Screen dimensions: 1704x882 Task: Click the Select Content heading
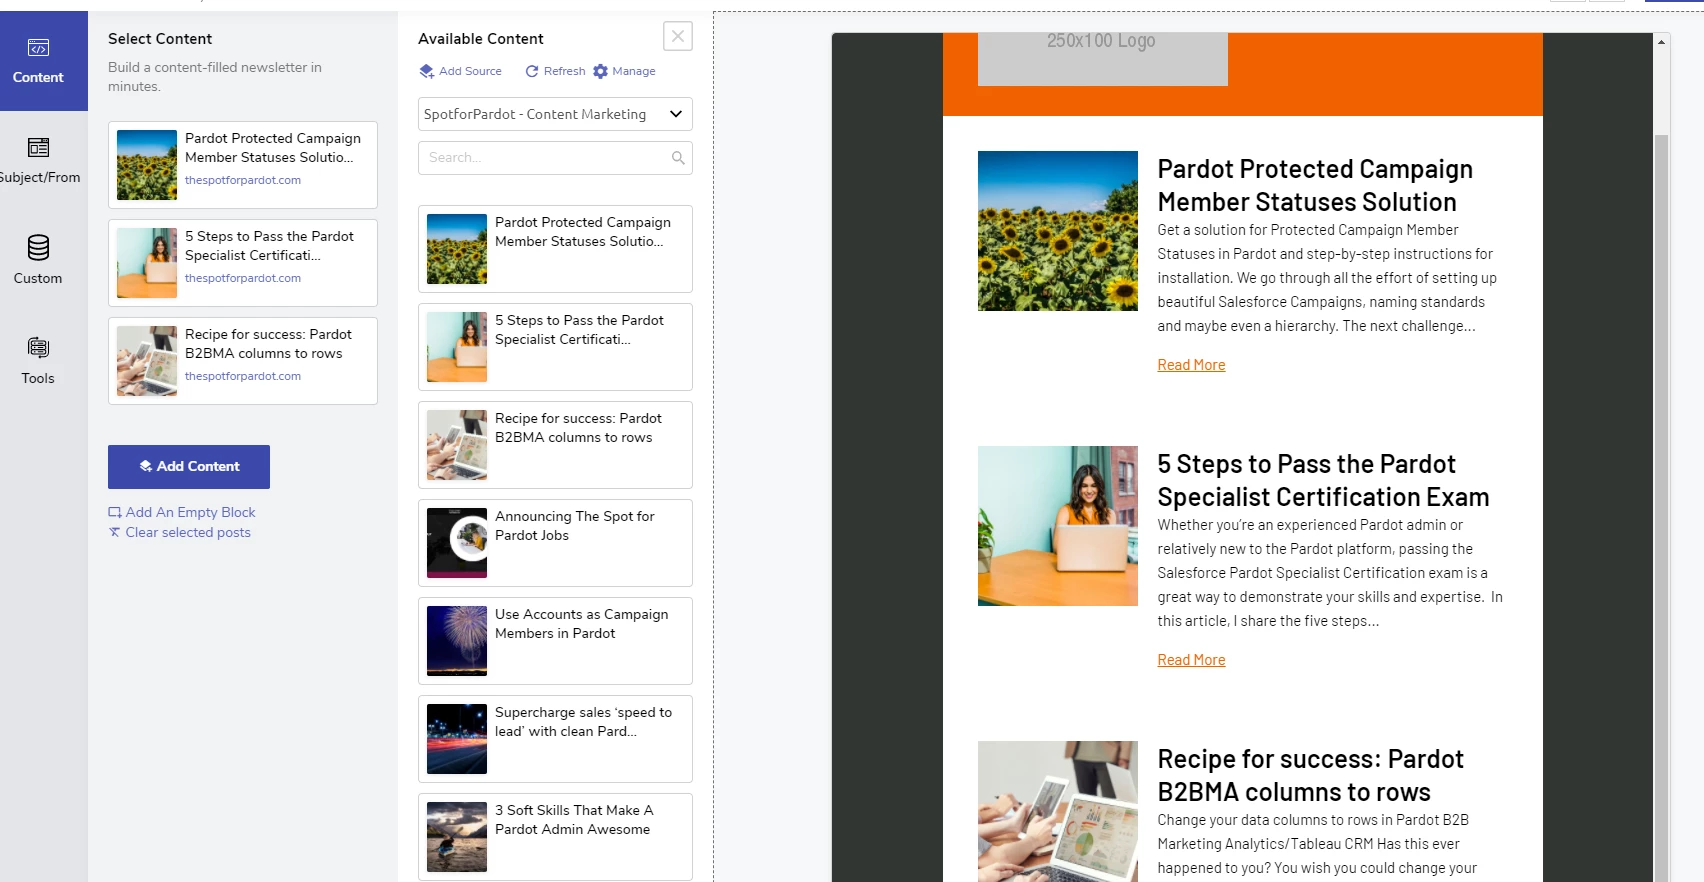click(x=160, y=39)
